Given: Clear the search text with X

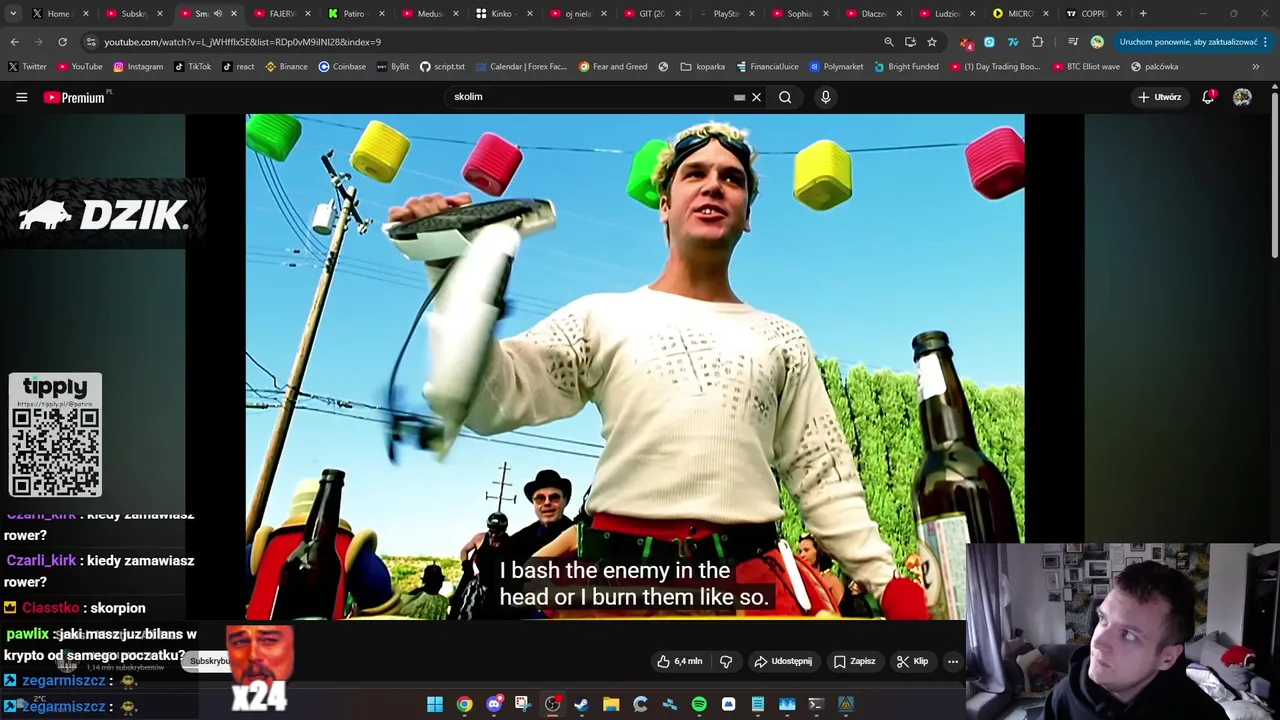Looking at the screenshot, I should [756, 97].
